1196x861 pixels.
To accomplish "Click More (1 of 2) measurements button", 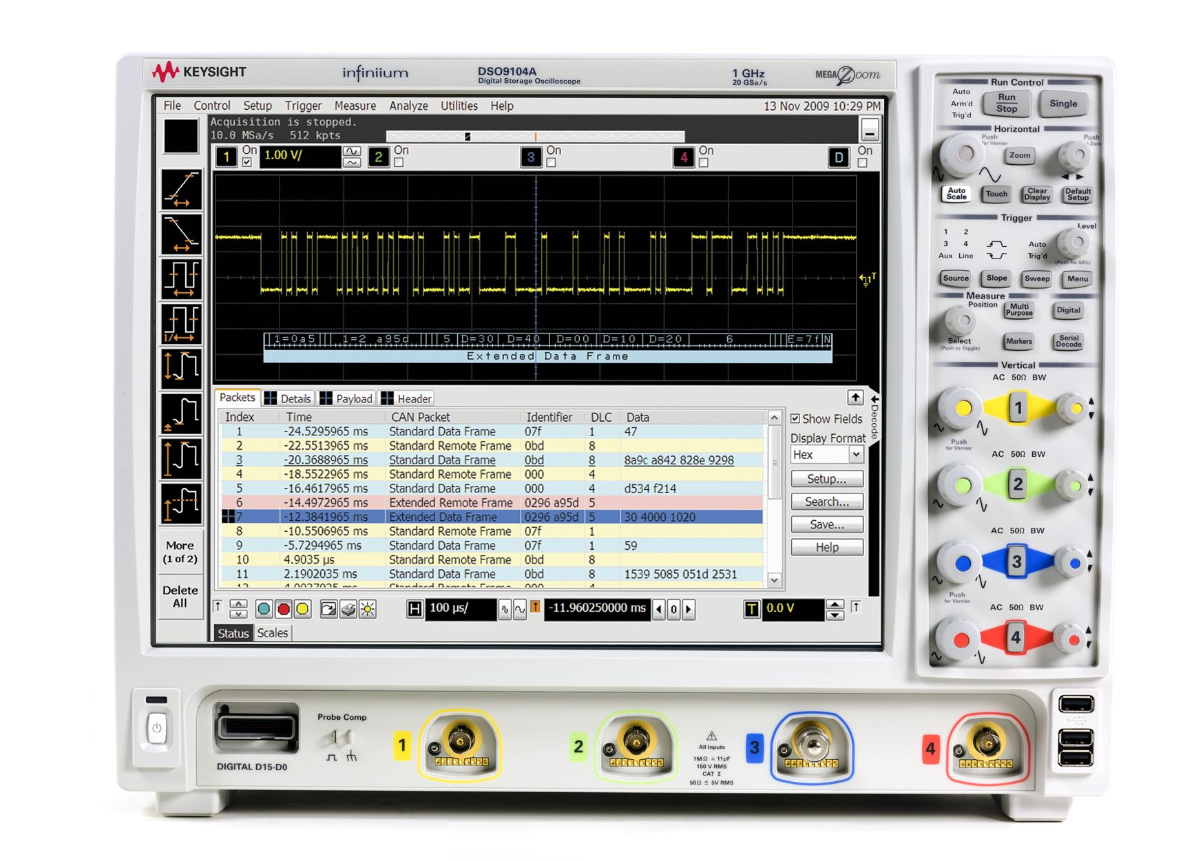I will (x=180, y=551).
